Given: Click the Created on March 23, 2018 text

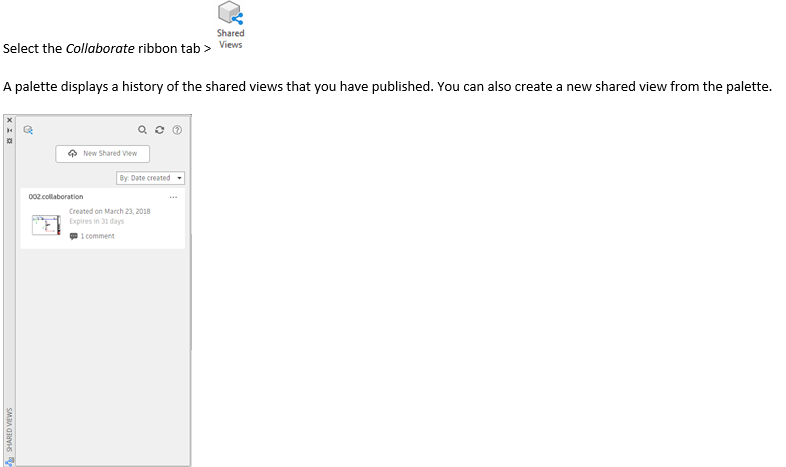Looking at the screenshot, I should click(110, 211).
